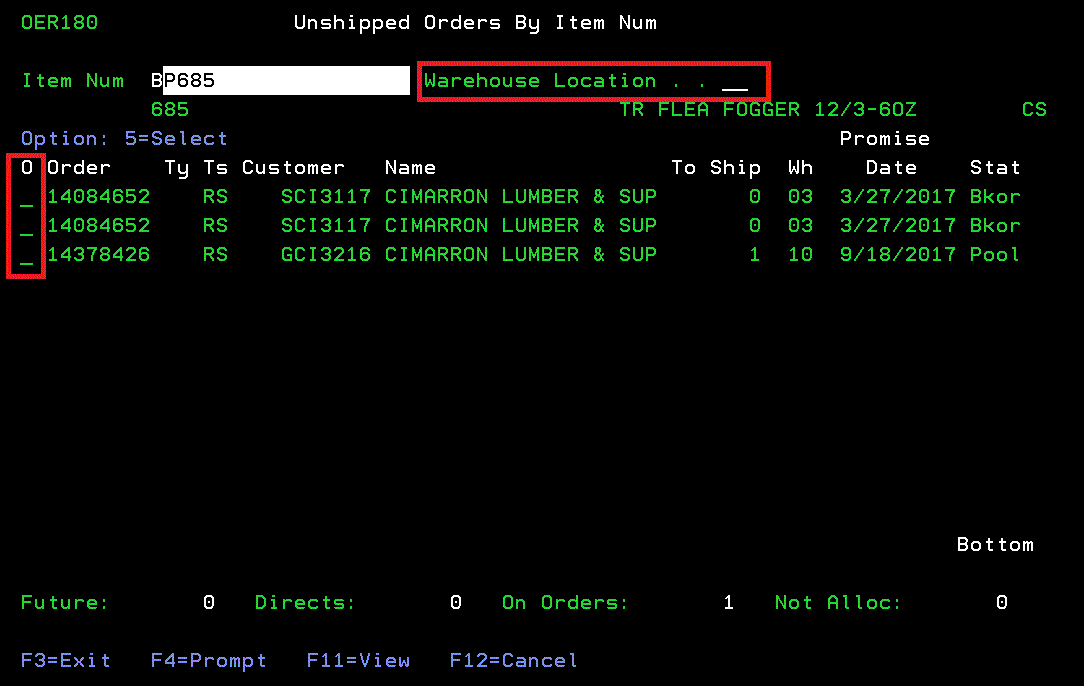Click option field in first order row
This screenshot has width=1084, height=686.
[x=27, y=197]
